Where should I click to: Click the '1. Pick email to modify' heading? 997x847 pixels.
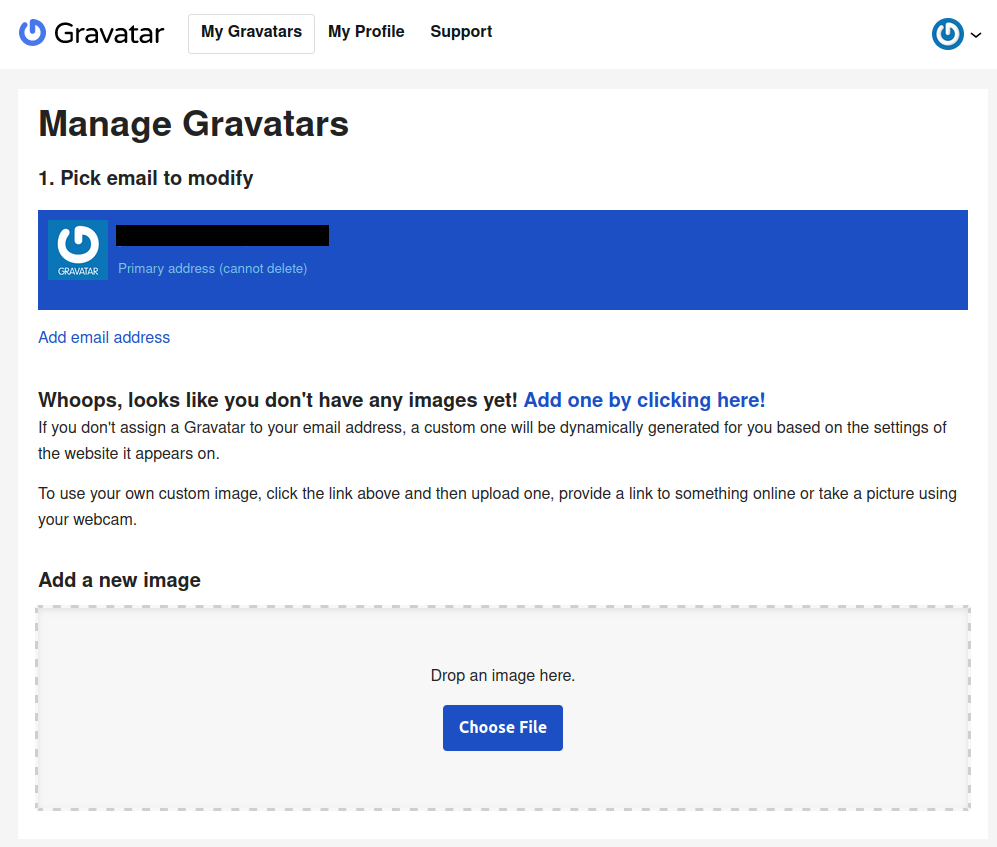click(x=145, y=178)
